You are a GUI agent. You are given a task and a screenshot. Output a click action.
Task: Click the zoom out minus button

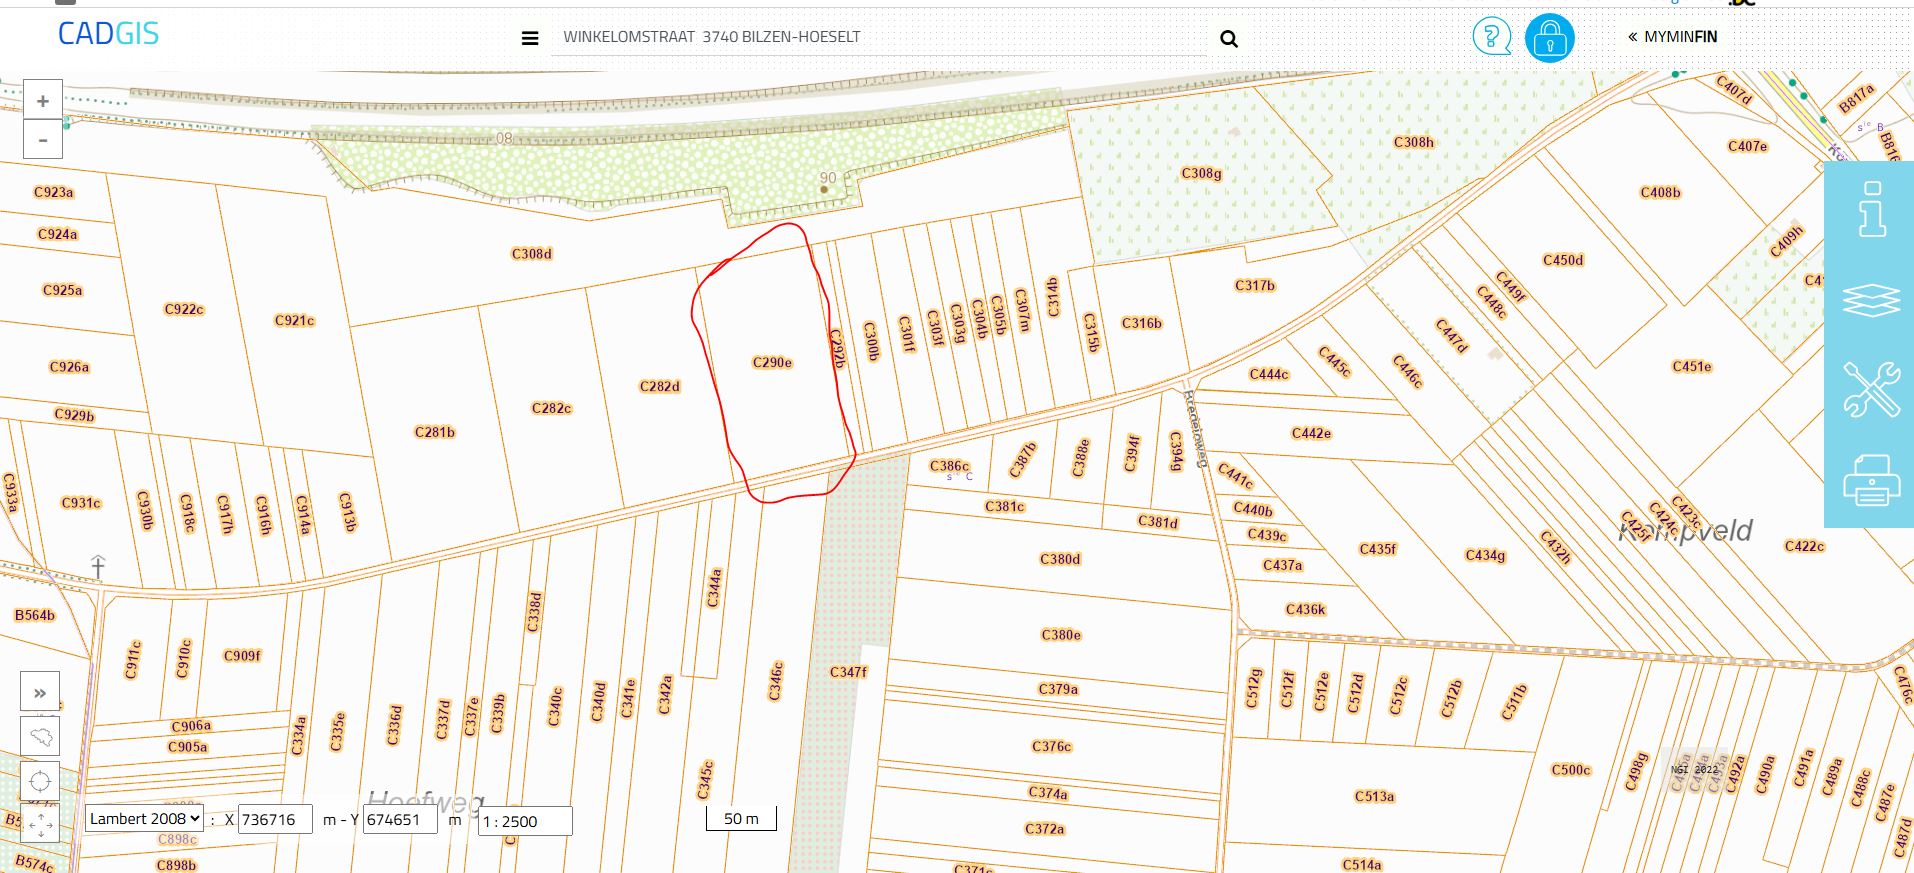(x=43, y=140)
